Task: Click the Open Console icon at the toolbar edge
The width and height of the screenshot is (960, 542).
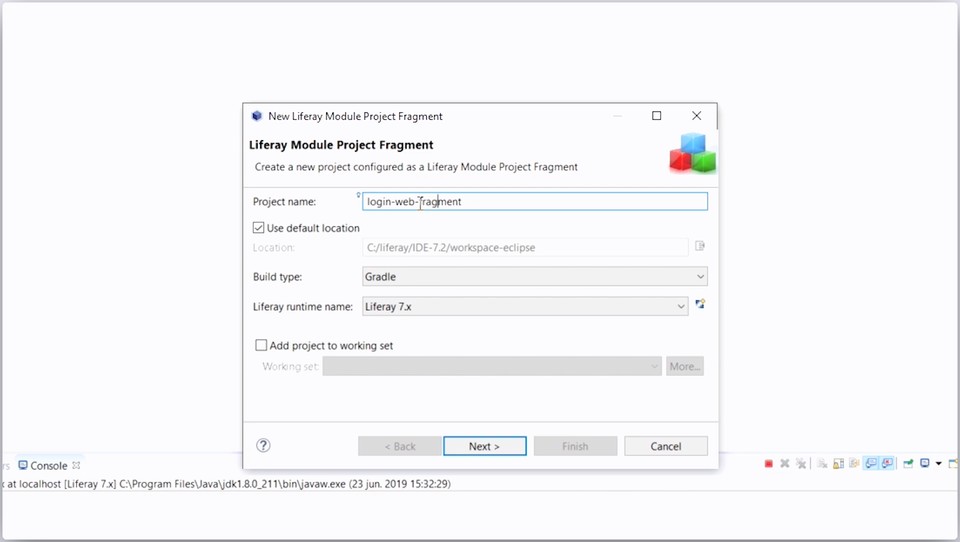Action: (953, 464)
